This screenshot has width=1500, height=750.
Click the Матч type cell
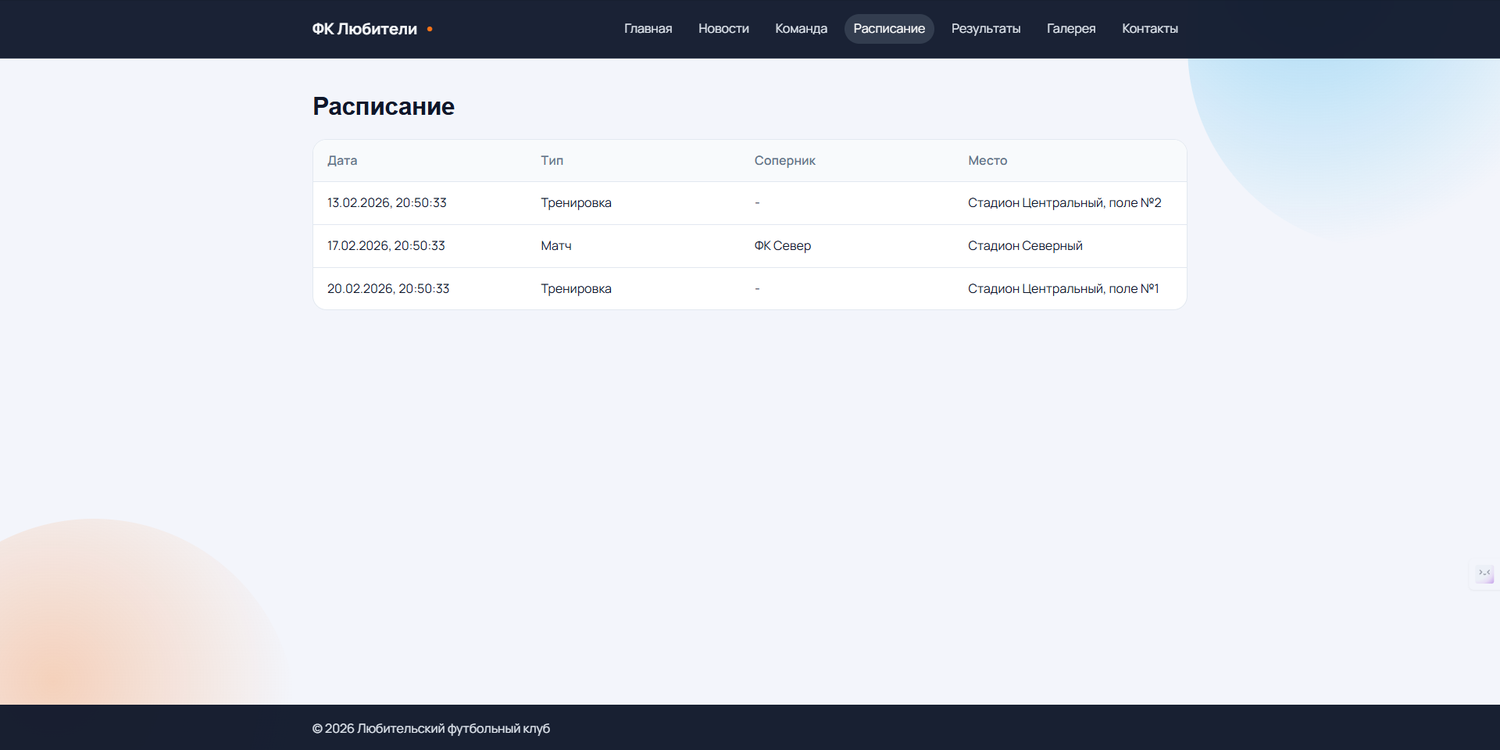pos(556,246)
